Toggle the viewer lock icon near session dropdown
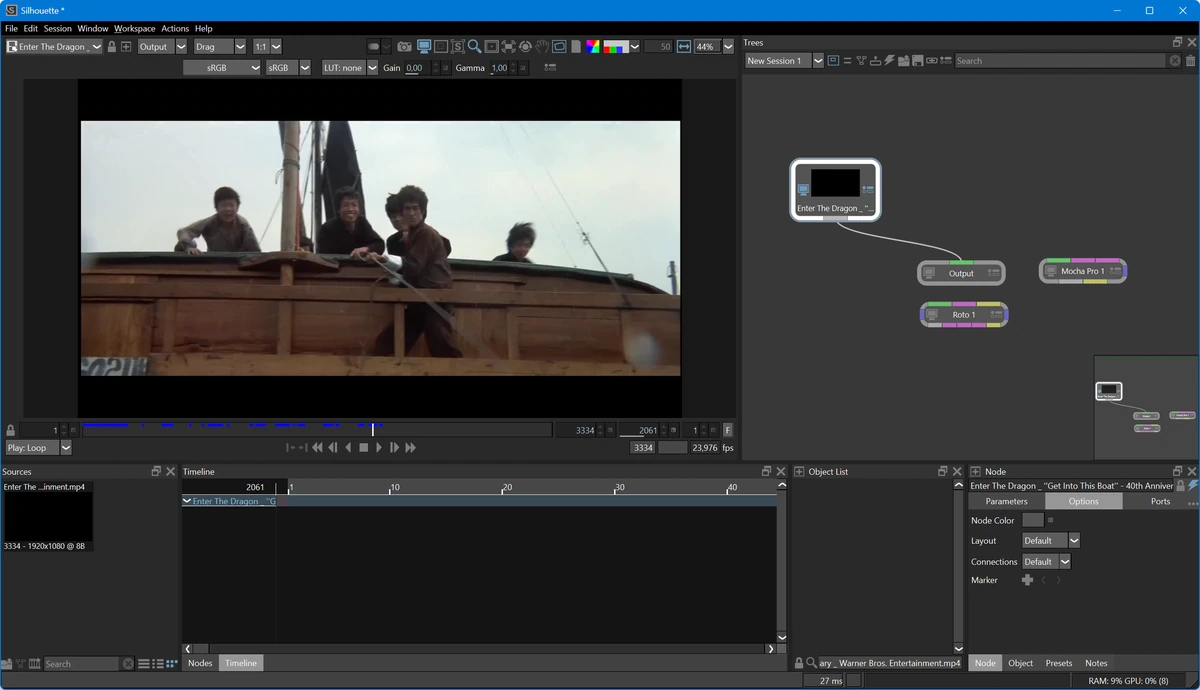The height and width of the screenshot is (690, 1200). click(111, 46)
